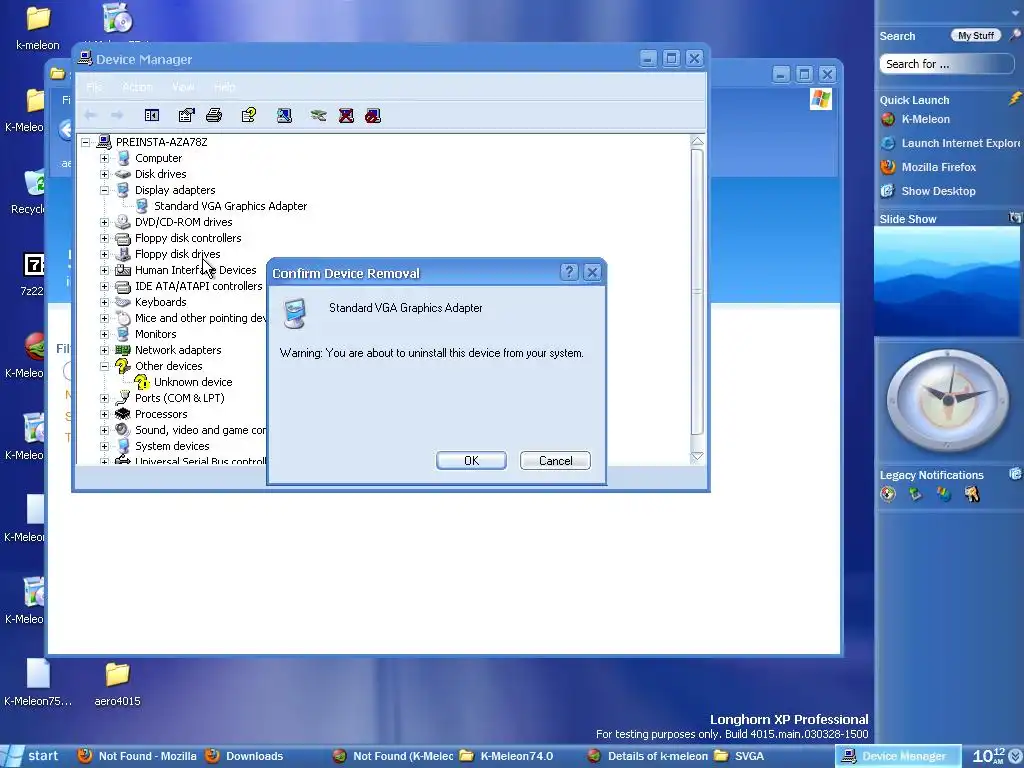Open Properties from Device Manager toolbar

click(x=186, y=116)
